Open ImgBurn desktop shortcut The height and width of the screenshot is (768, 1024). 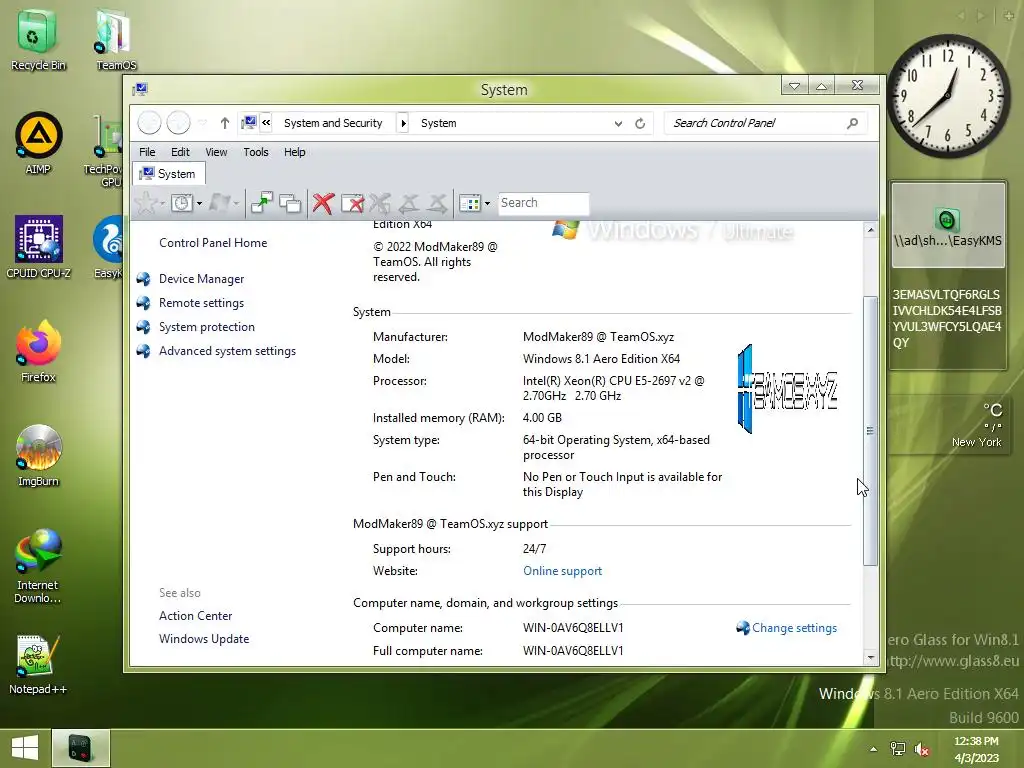(x=38, y=455)
